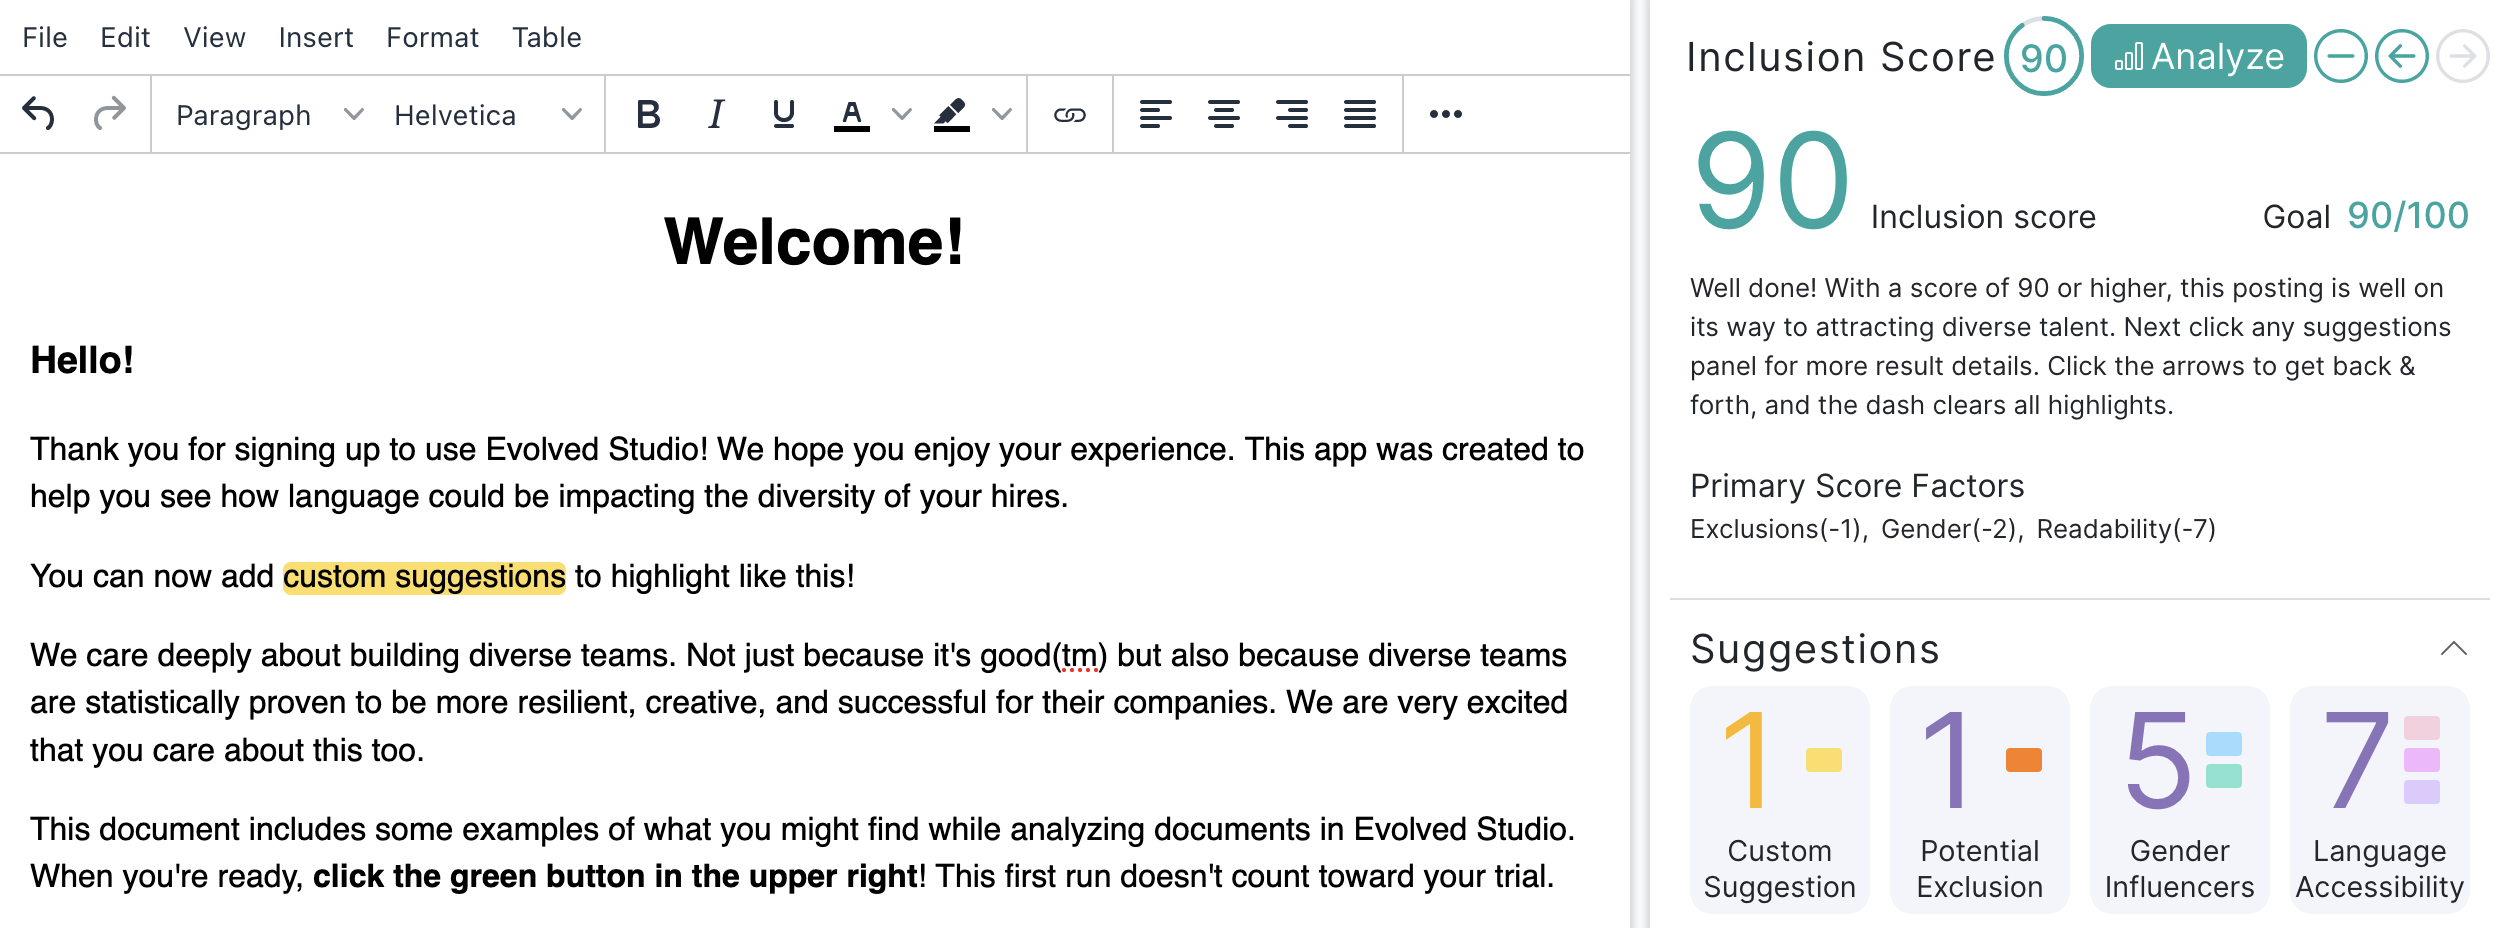This screenshot has width=2506, height=928.
Task: Open the highlight color dropdown arrow
Action: point(1002,114)
